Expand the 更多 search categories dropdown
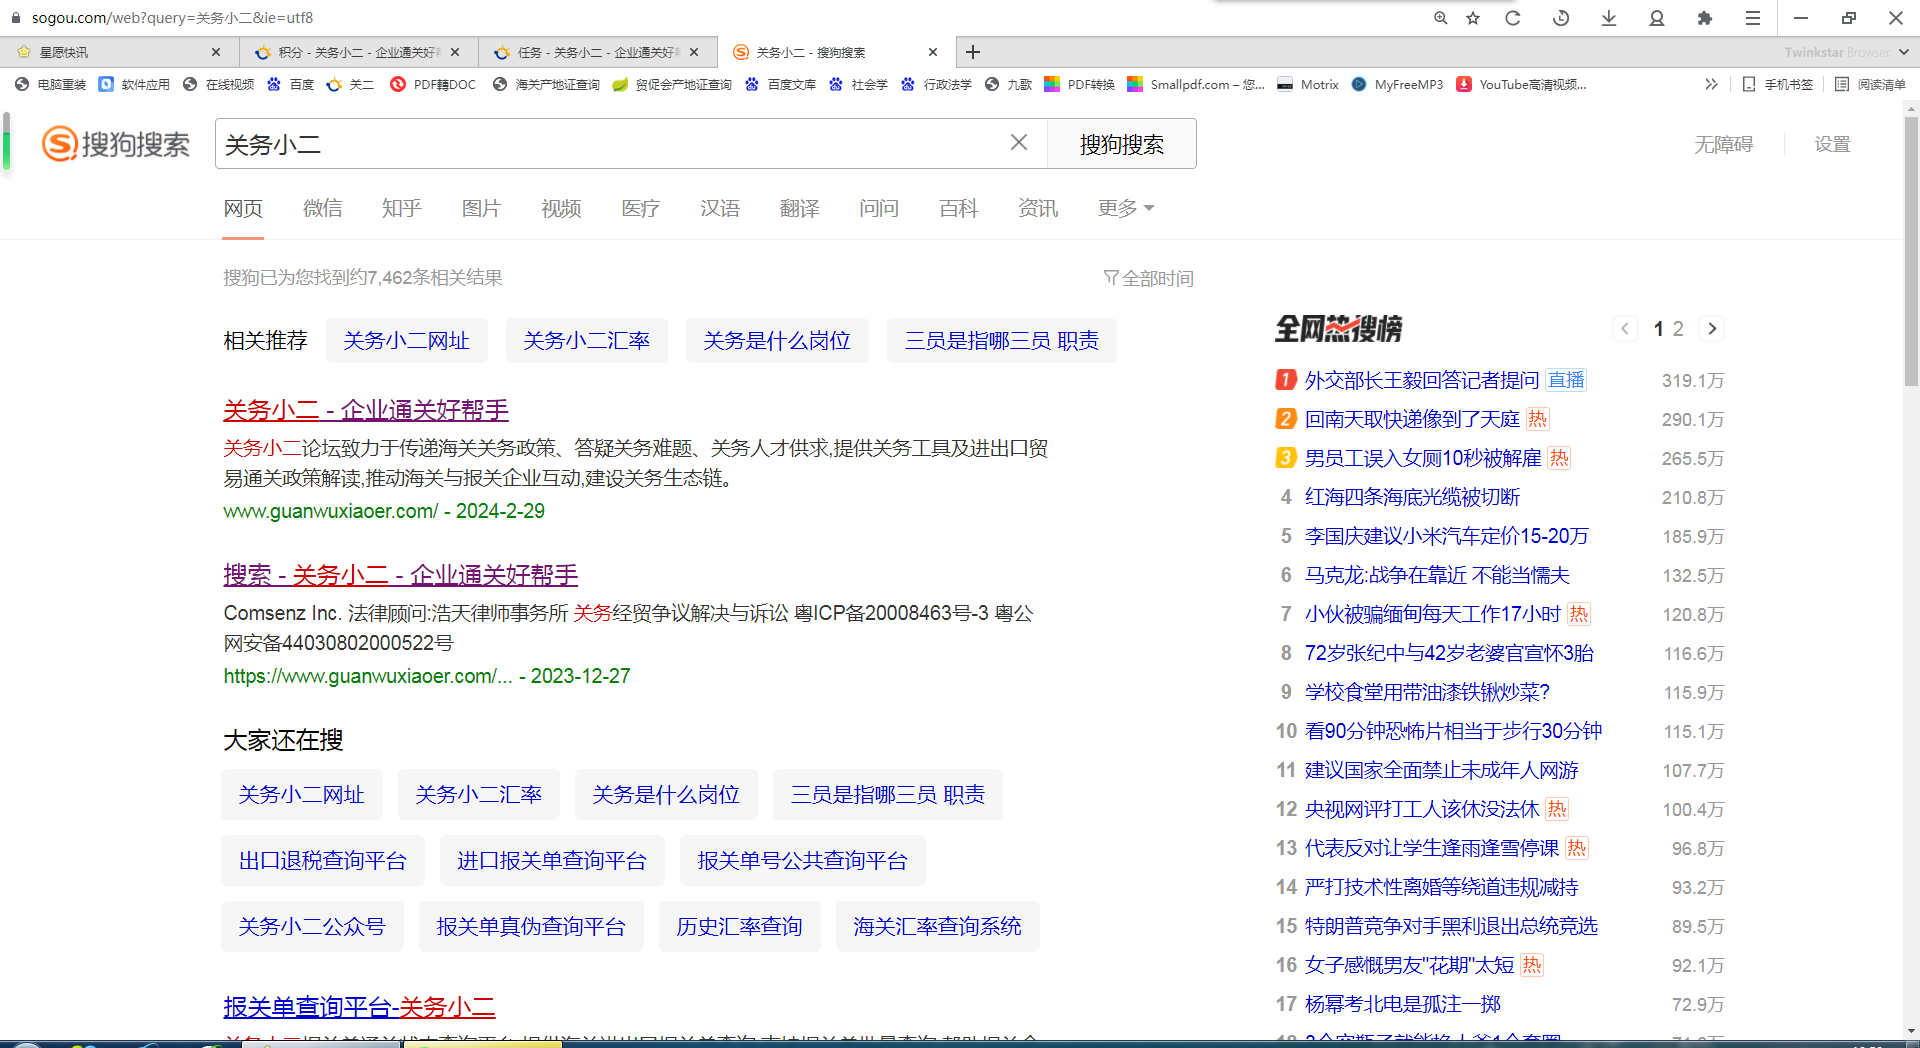This screenshot has height=1048, width=1920. pyautogui.click(x=1125, y=208)
